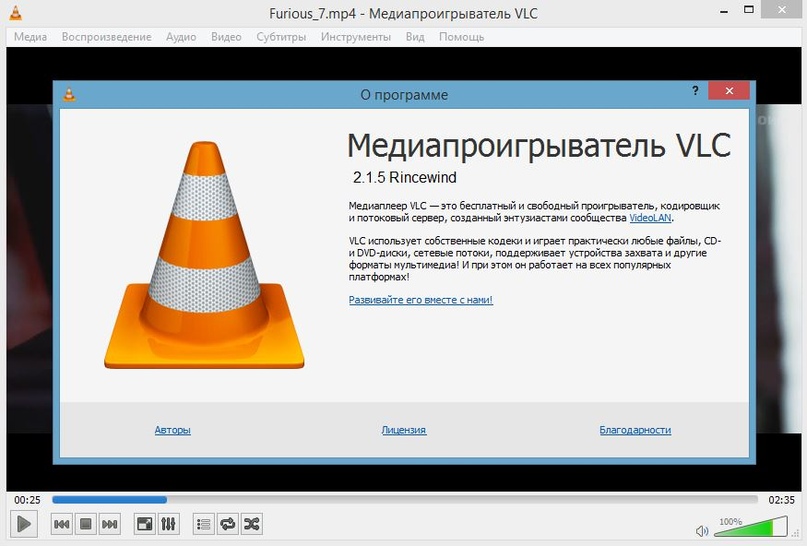Viewport: 807px width, 546px height.
Task: Click the VLC cone icon in main title bar
Action: [16, 12]
